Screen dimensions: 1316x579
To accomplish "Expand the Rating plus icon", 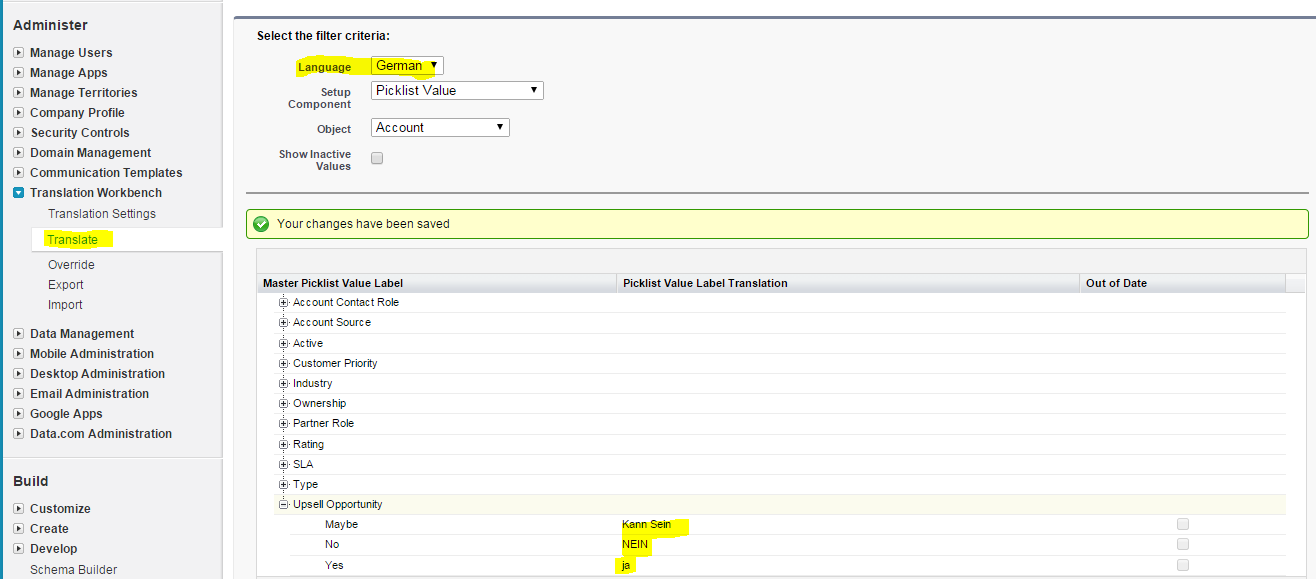I will 284,445.
